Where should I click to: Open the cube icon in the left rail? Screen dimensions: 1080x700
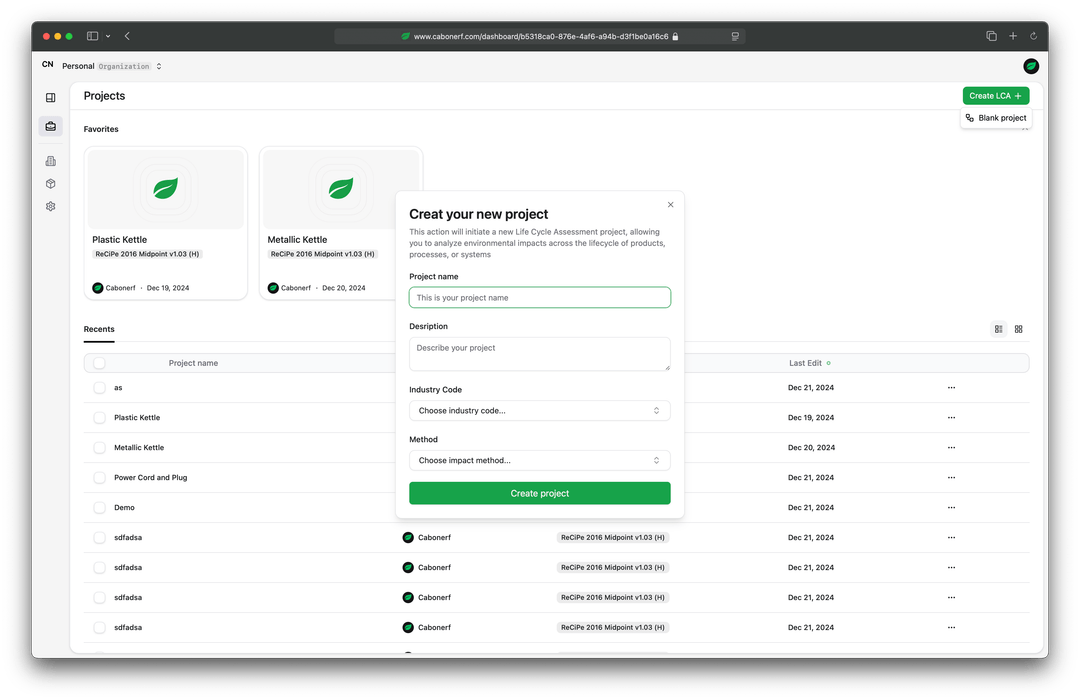pos(50,184)
